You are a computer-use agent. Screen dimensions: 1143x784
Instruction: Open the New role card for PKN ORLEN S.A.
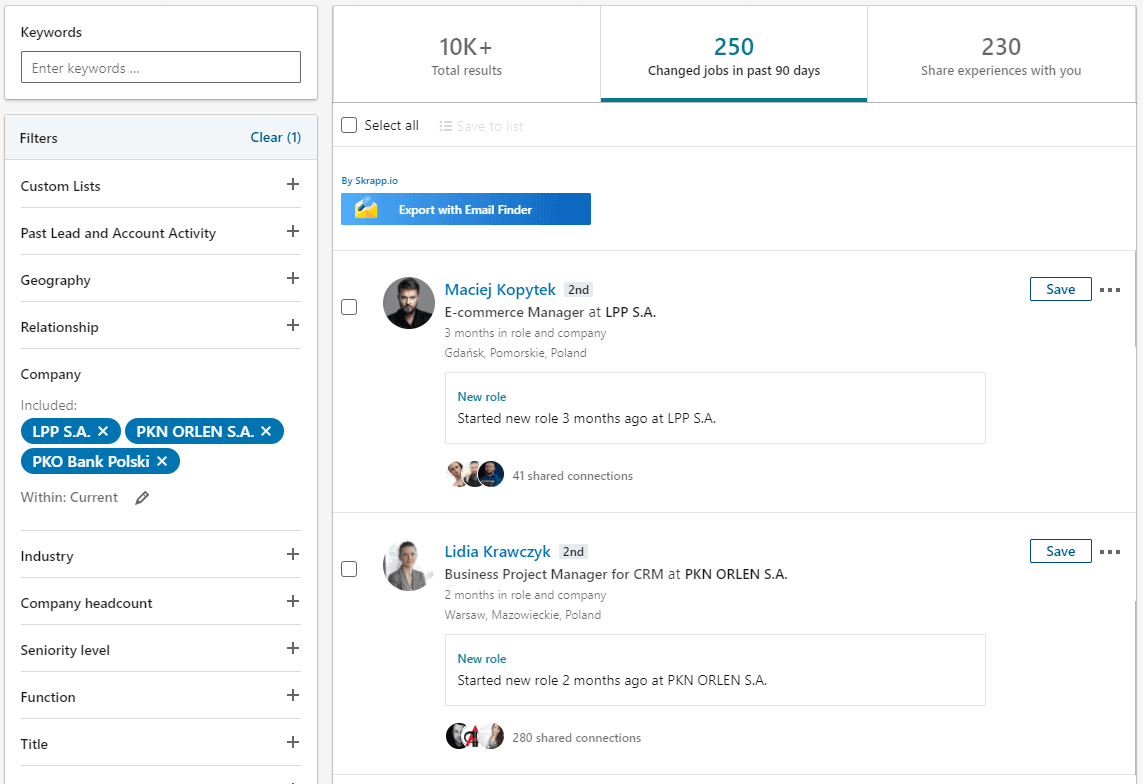(715, 670)
